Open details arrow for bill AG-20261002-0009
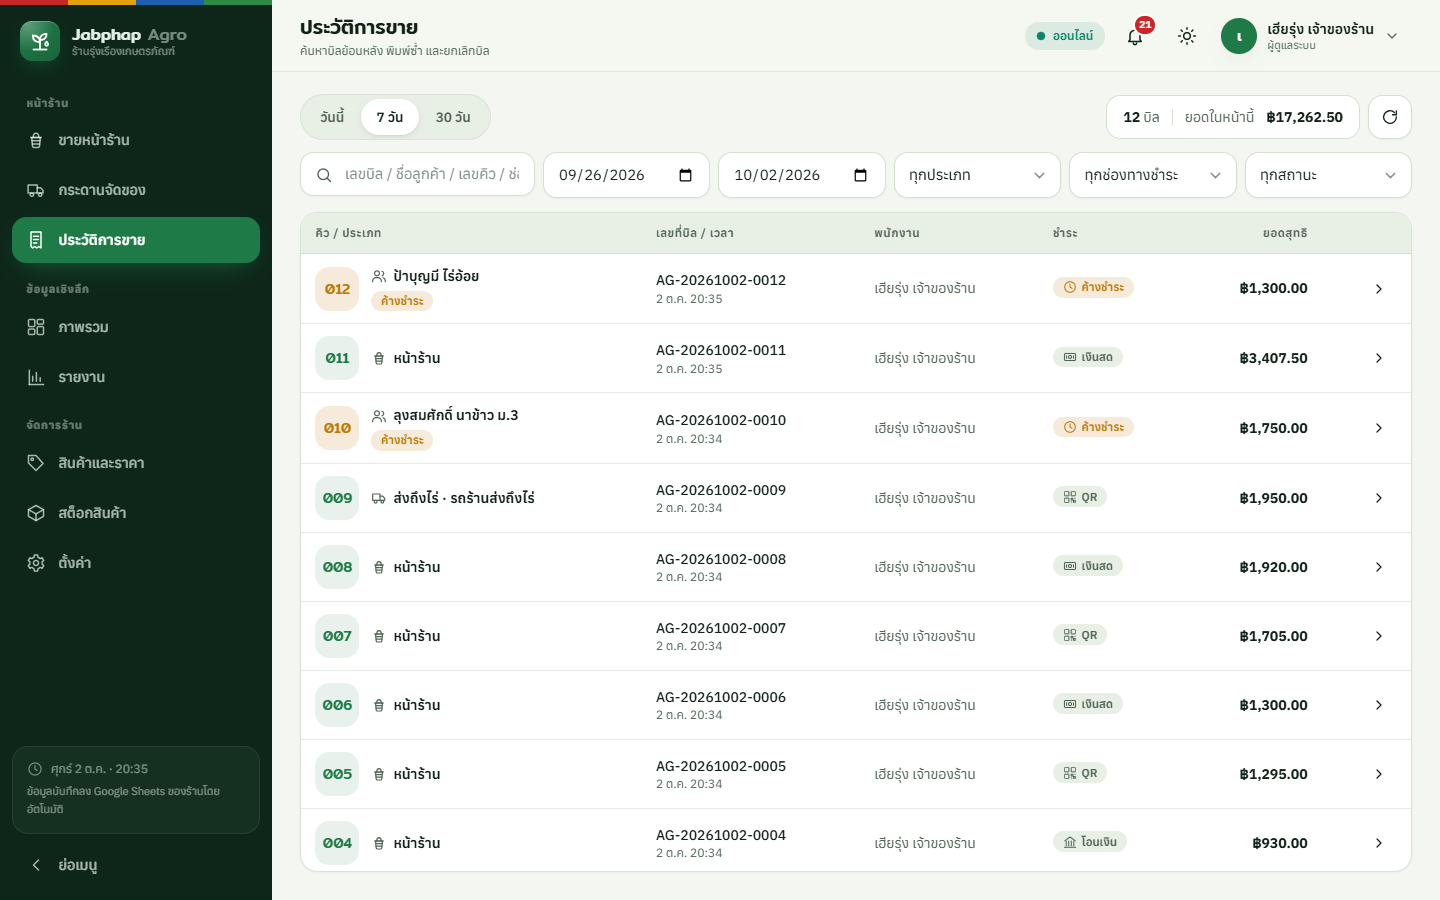The height and width of the screenshot is (900, 1440). tap(1379, 498)
